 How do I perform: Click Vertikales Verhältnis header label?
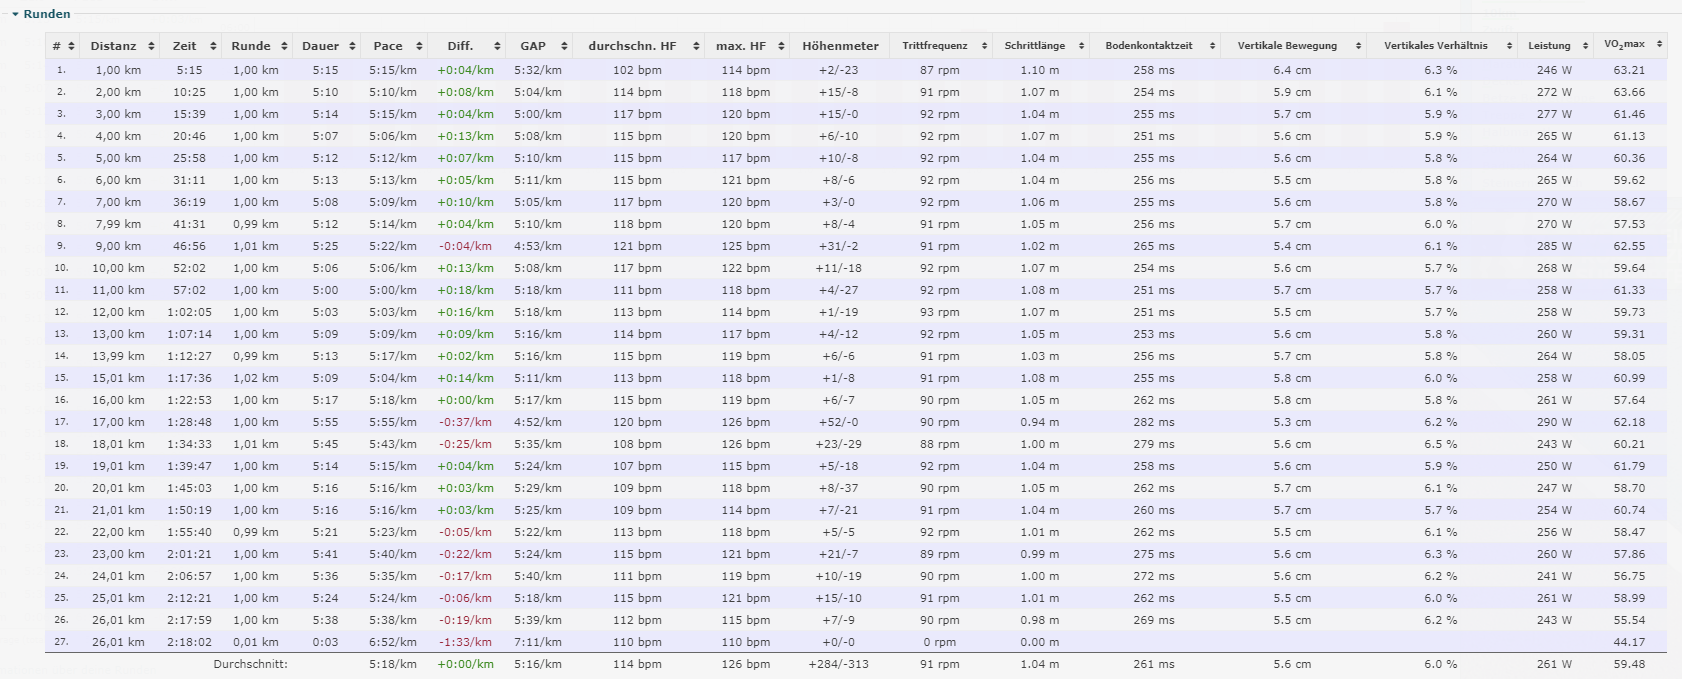tap(1435, 46)
